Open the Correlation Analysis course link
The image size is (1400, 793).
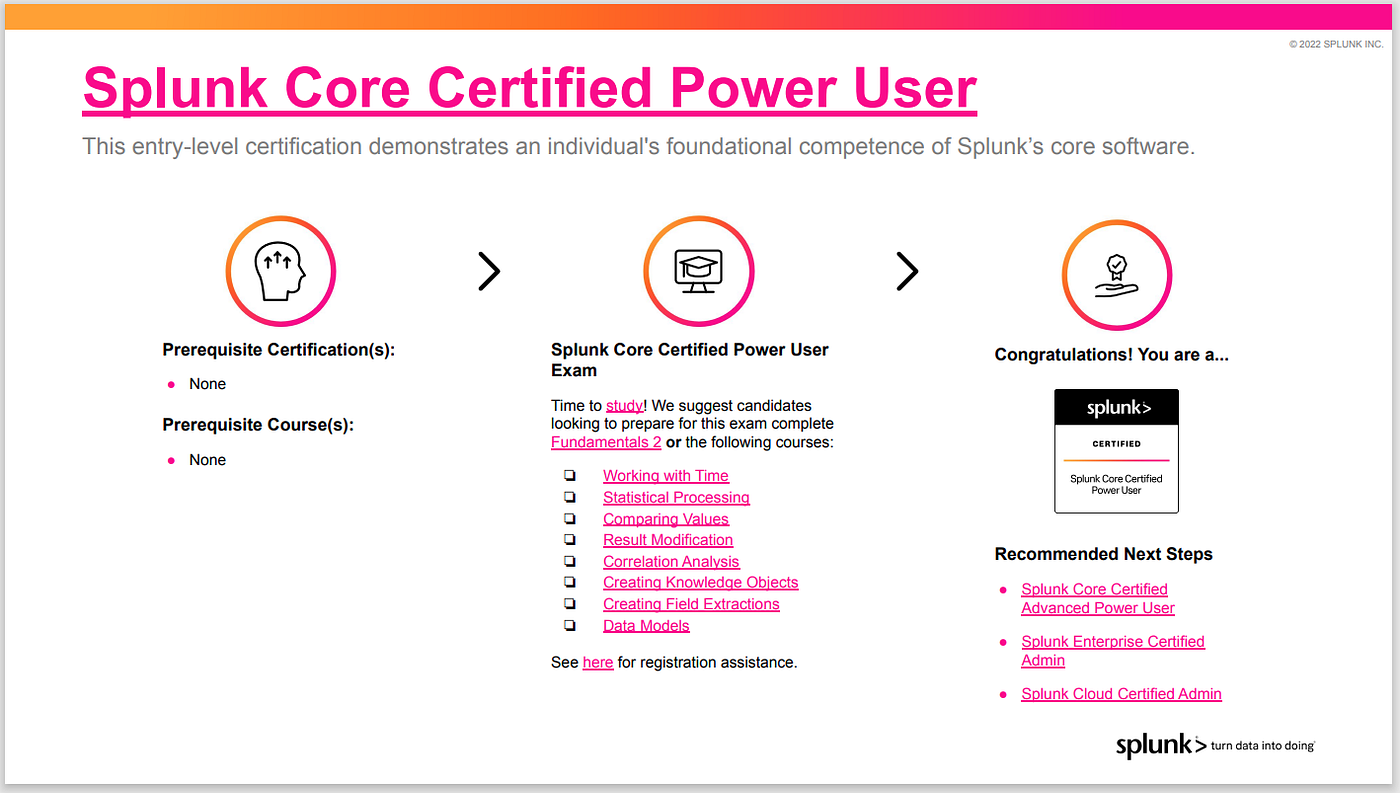671,562
